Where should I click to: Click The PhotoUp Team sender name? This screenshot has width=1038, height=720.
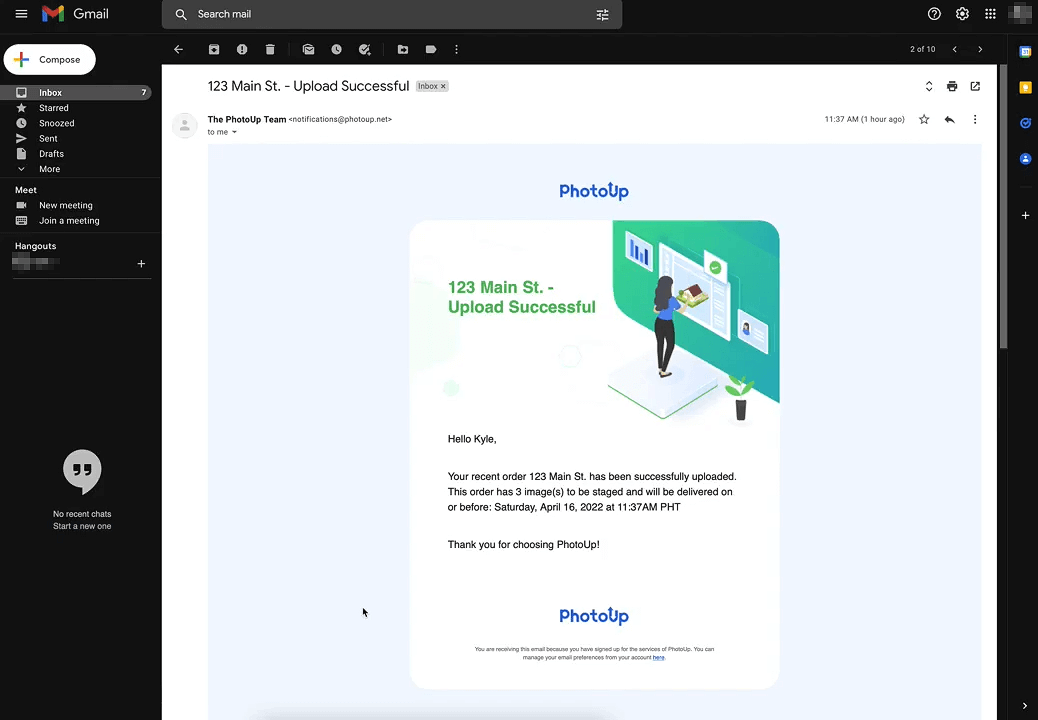click(x=247, y=120)
